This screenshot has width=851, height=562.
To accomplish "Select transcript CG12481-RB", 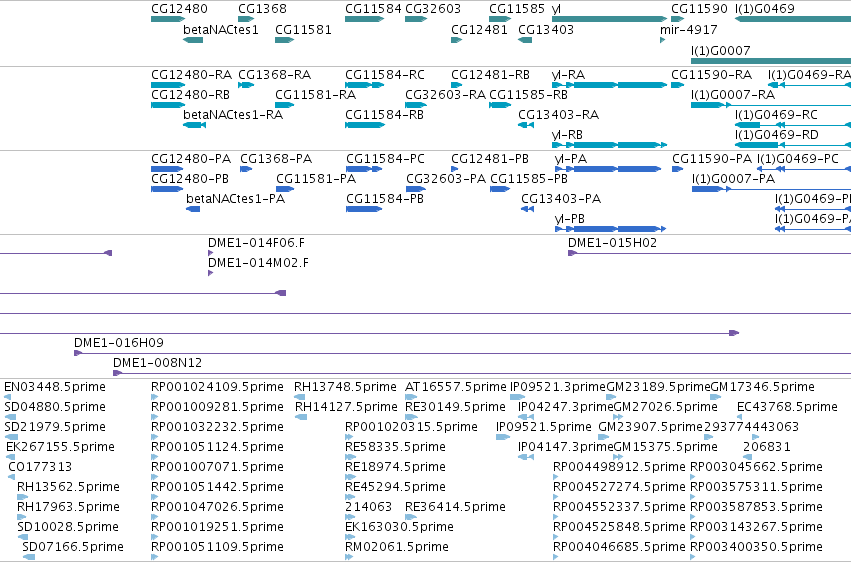I will 456,85.
